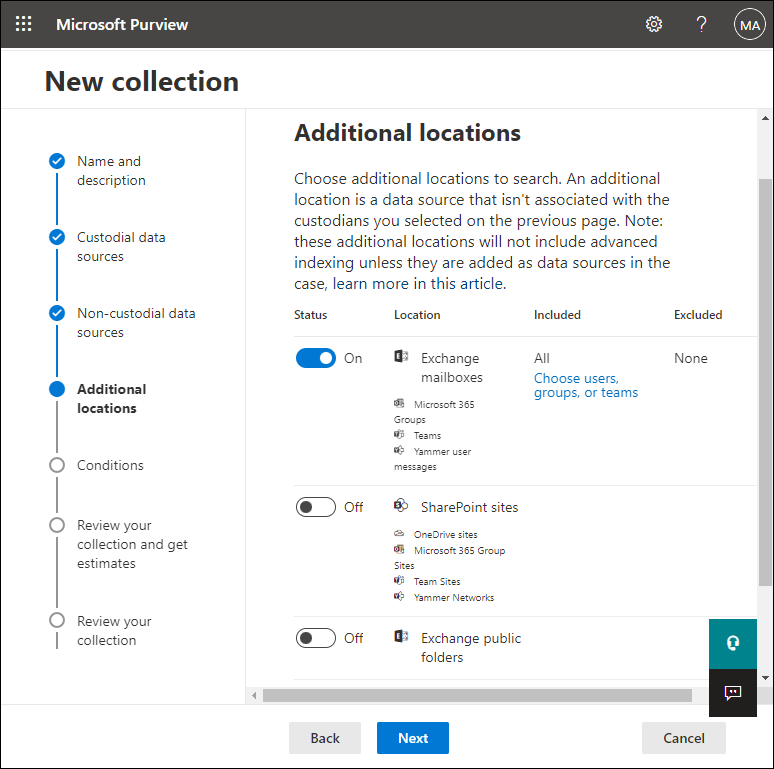Open the Settings gear icon
774x769 pixels.
pyautogui.click(x=654, y=24)
